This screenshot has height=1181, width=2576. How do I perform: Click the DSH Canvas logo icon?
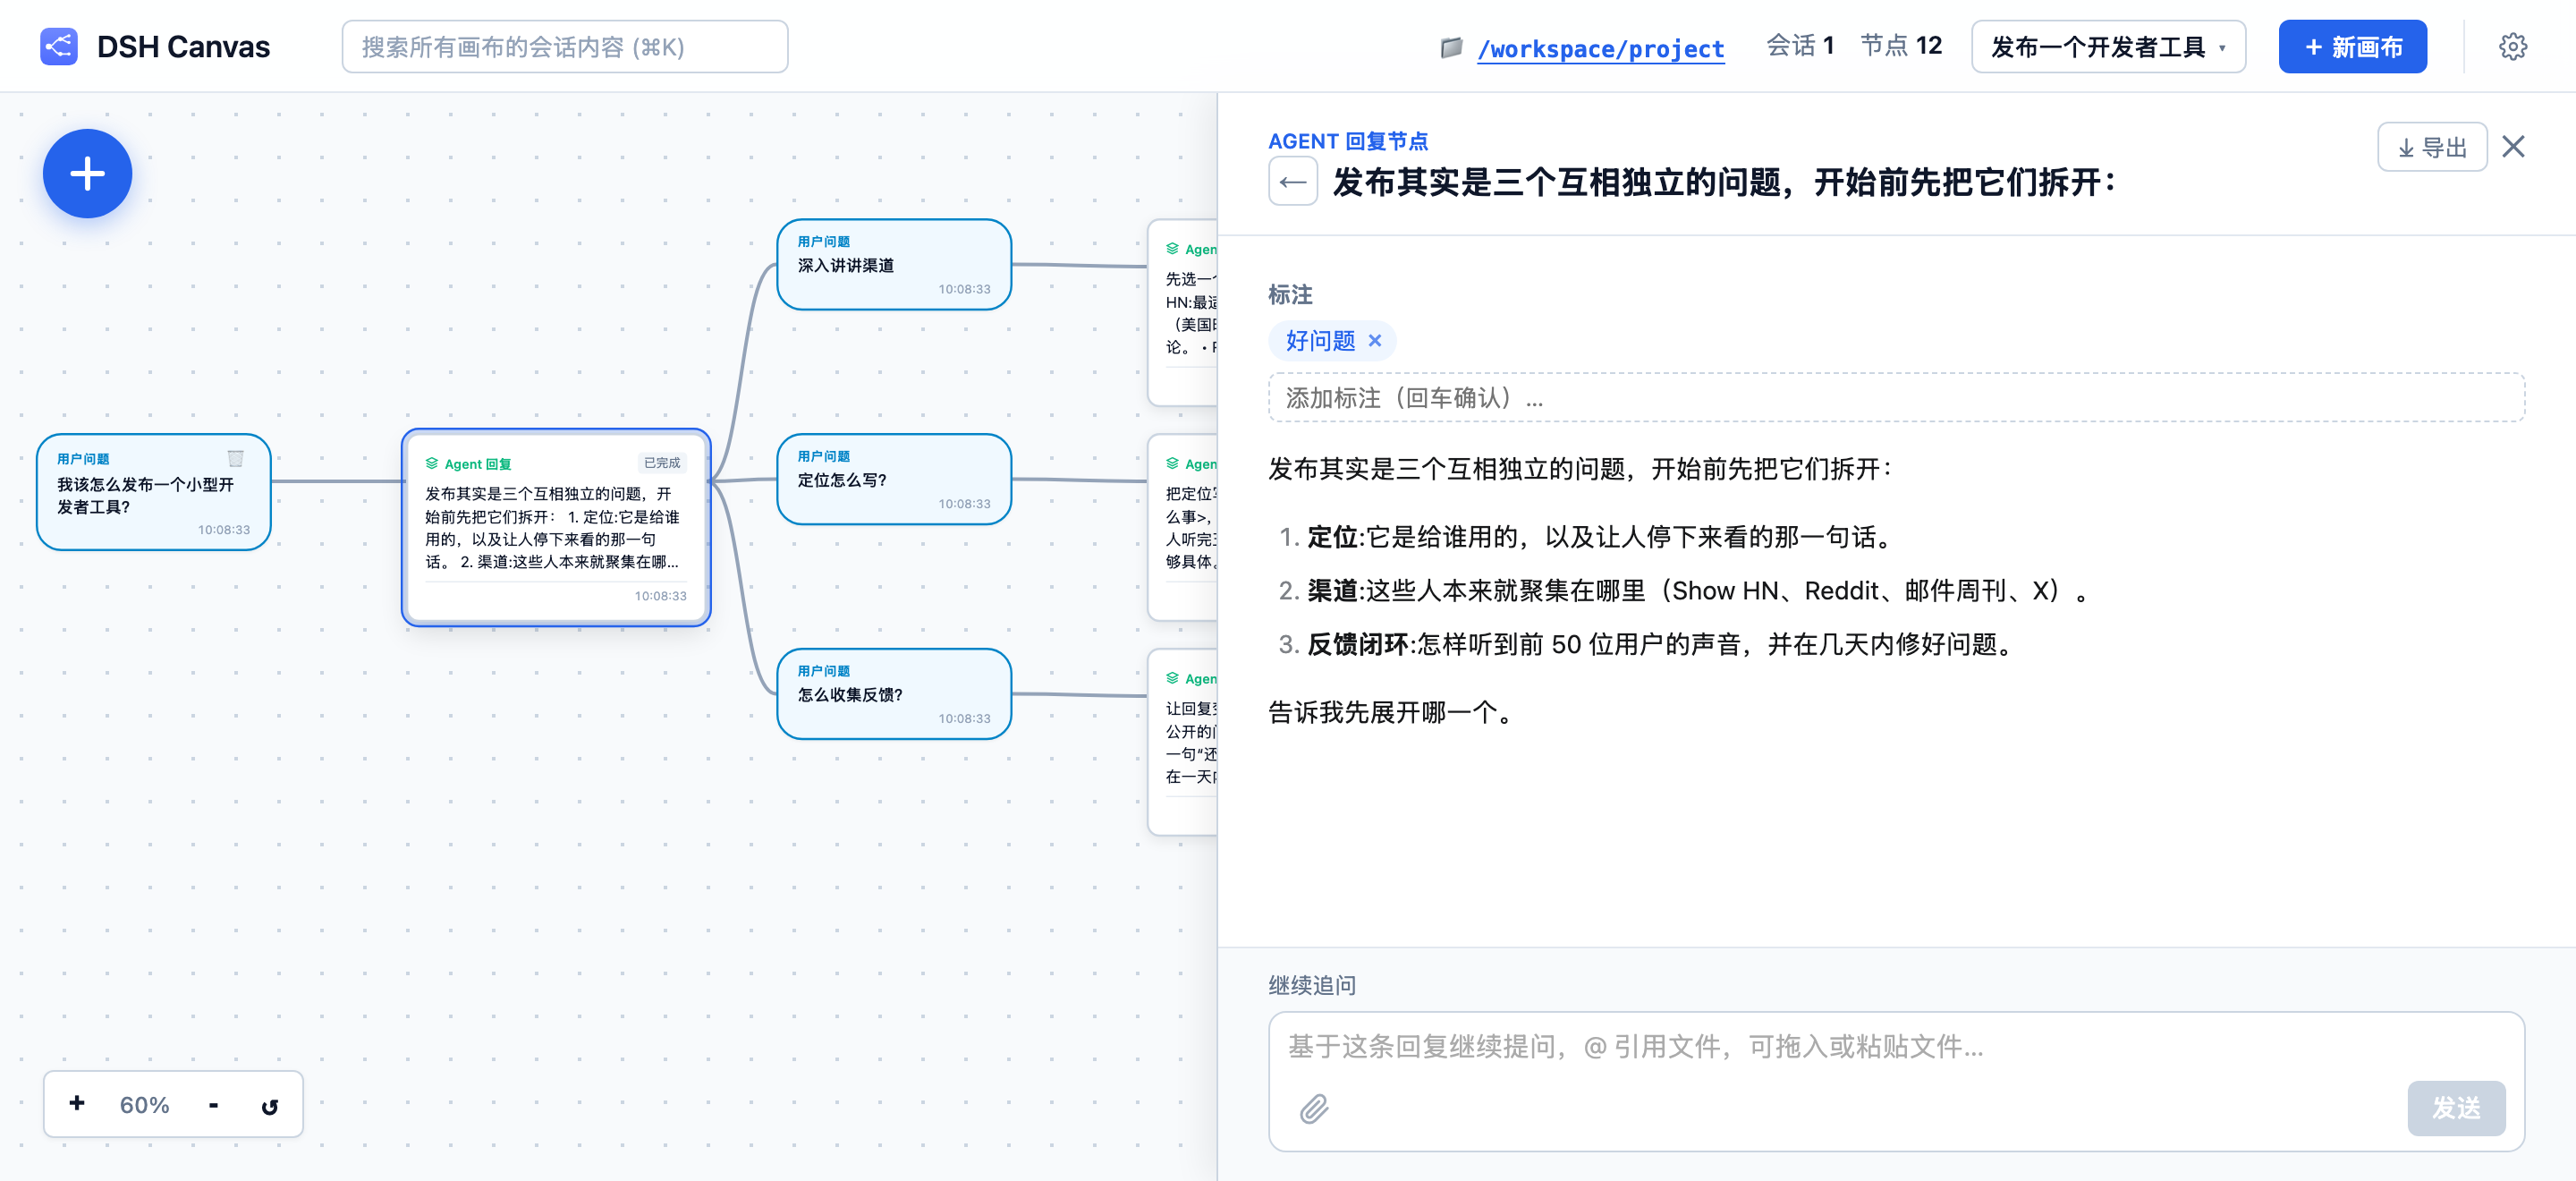coord(59,47)
